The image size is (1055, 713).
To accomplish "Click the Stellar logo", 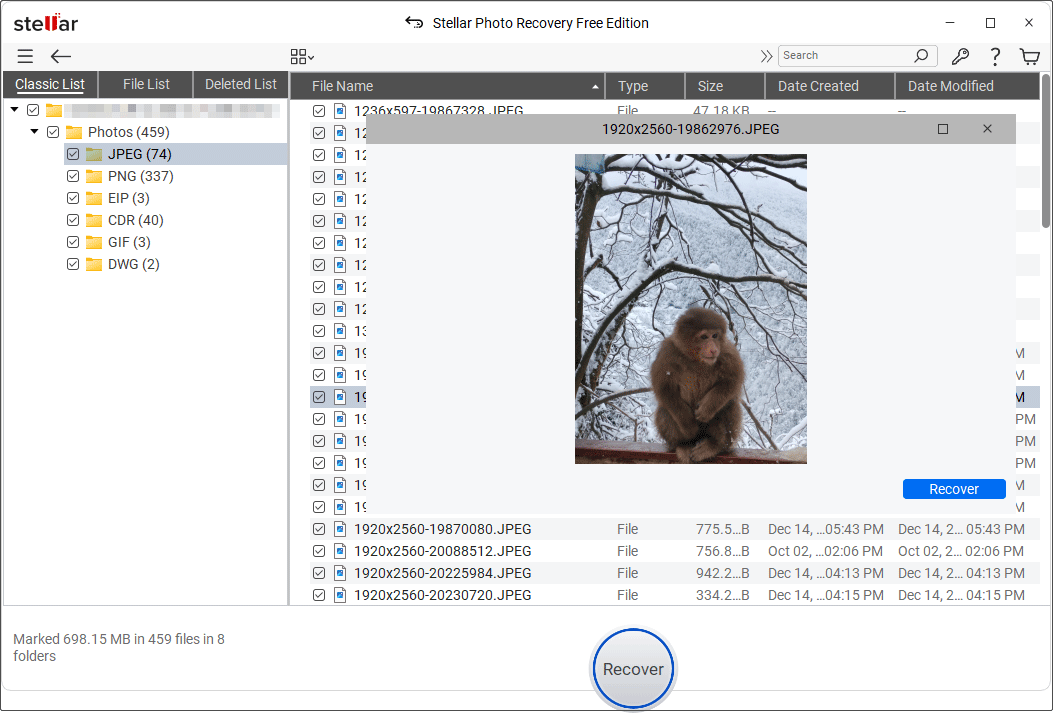I will click(46, 23).
